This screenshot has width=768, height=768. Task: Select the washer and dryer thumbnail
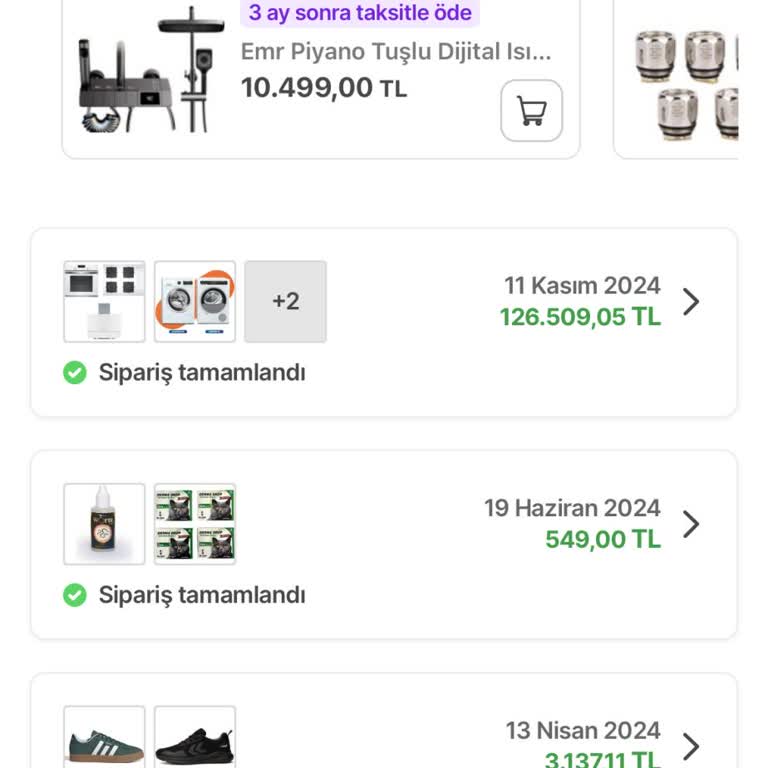(x=195, y=301)
